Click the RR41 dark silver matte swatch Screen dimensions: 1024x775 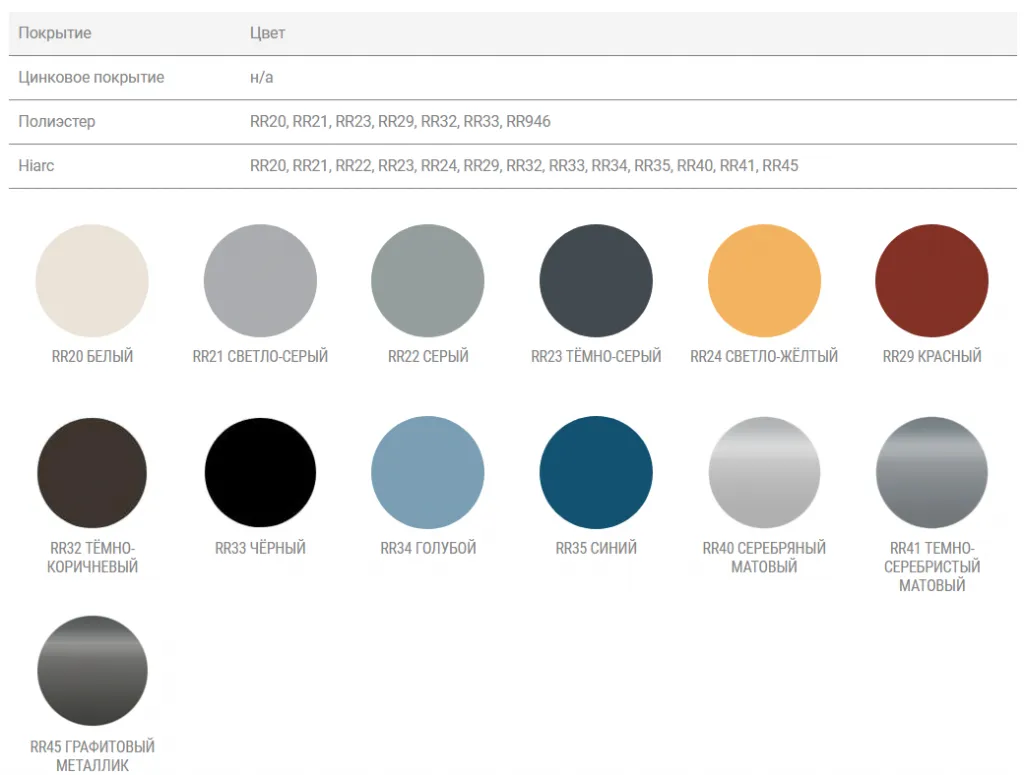pyautogui.click(x=932, y=473)
